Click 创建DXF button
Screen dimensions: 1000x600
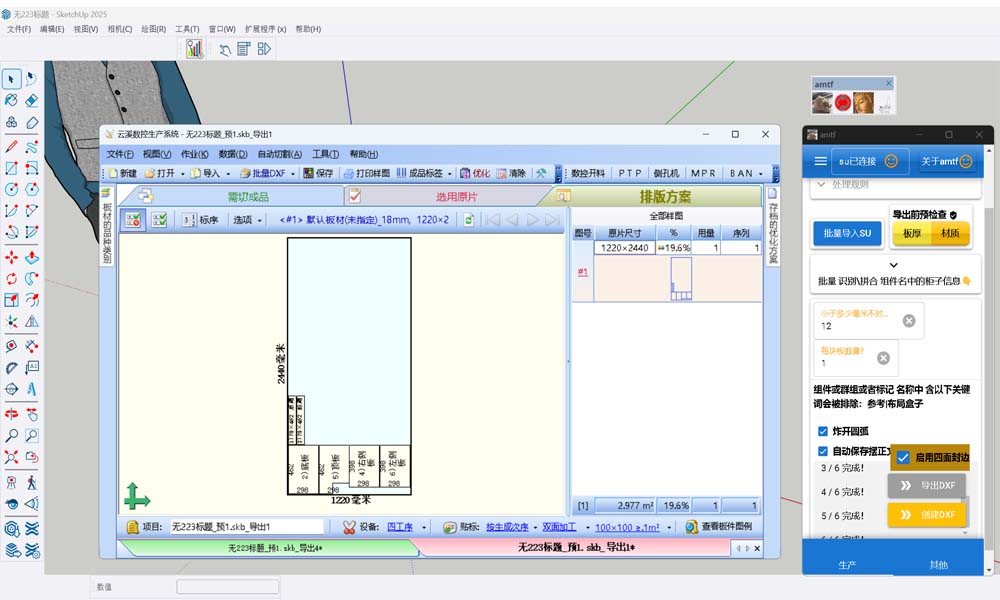pyautogui.click(x=926, y=515)
